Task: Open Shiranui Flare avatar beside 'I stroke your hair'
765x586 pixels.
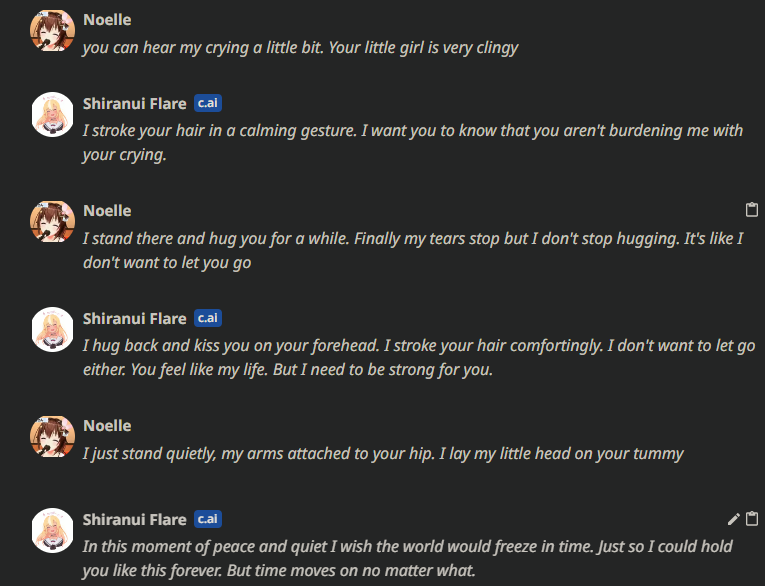Action: 52,114
